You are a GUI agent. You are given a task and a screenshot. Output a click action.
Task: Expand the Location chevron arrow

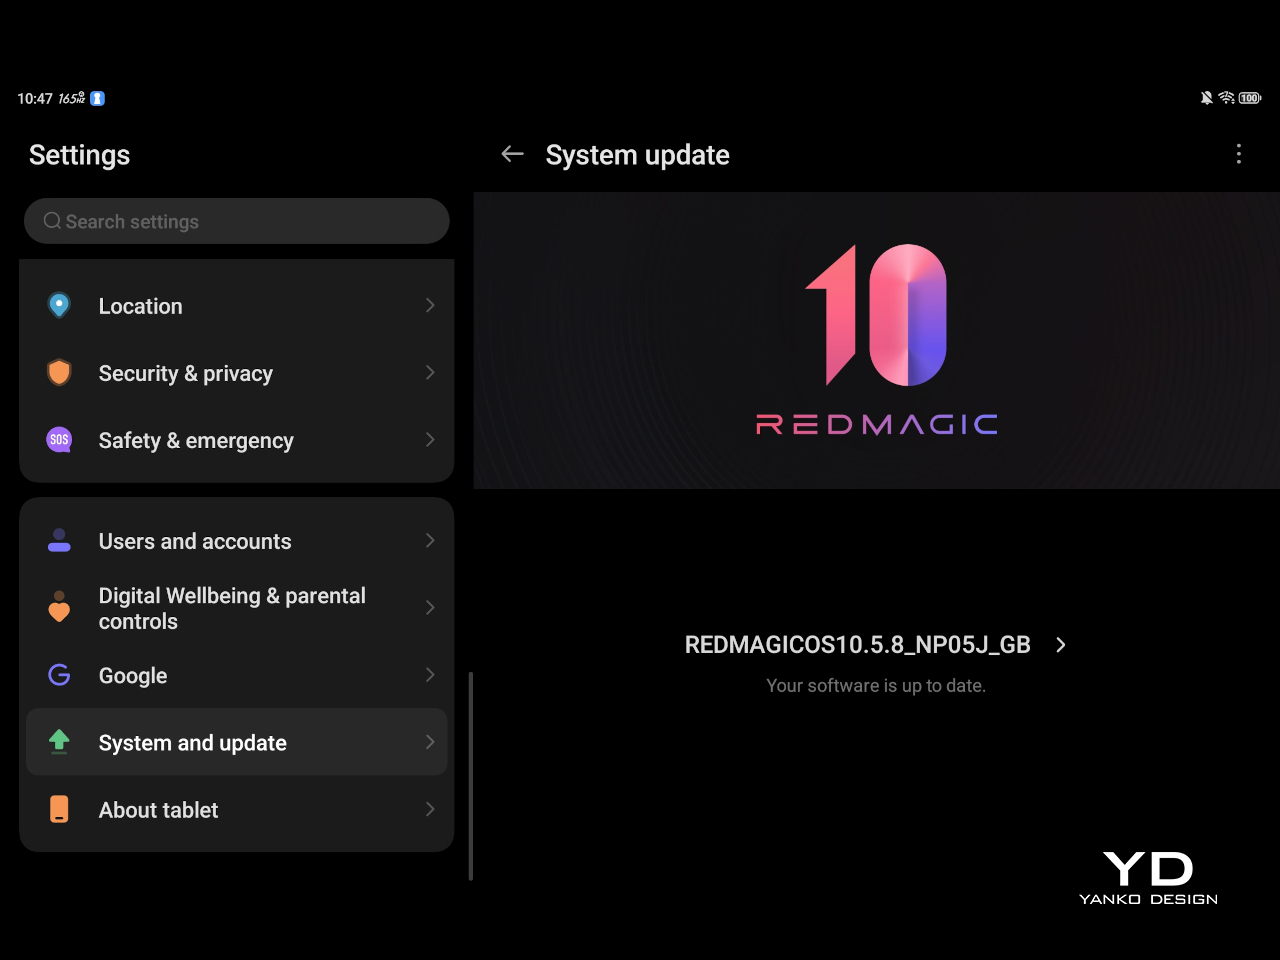430,305
